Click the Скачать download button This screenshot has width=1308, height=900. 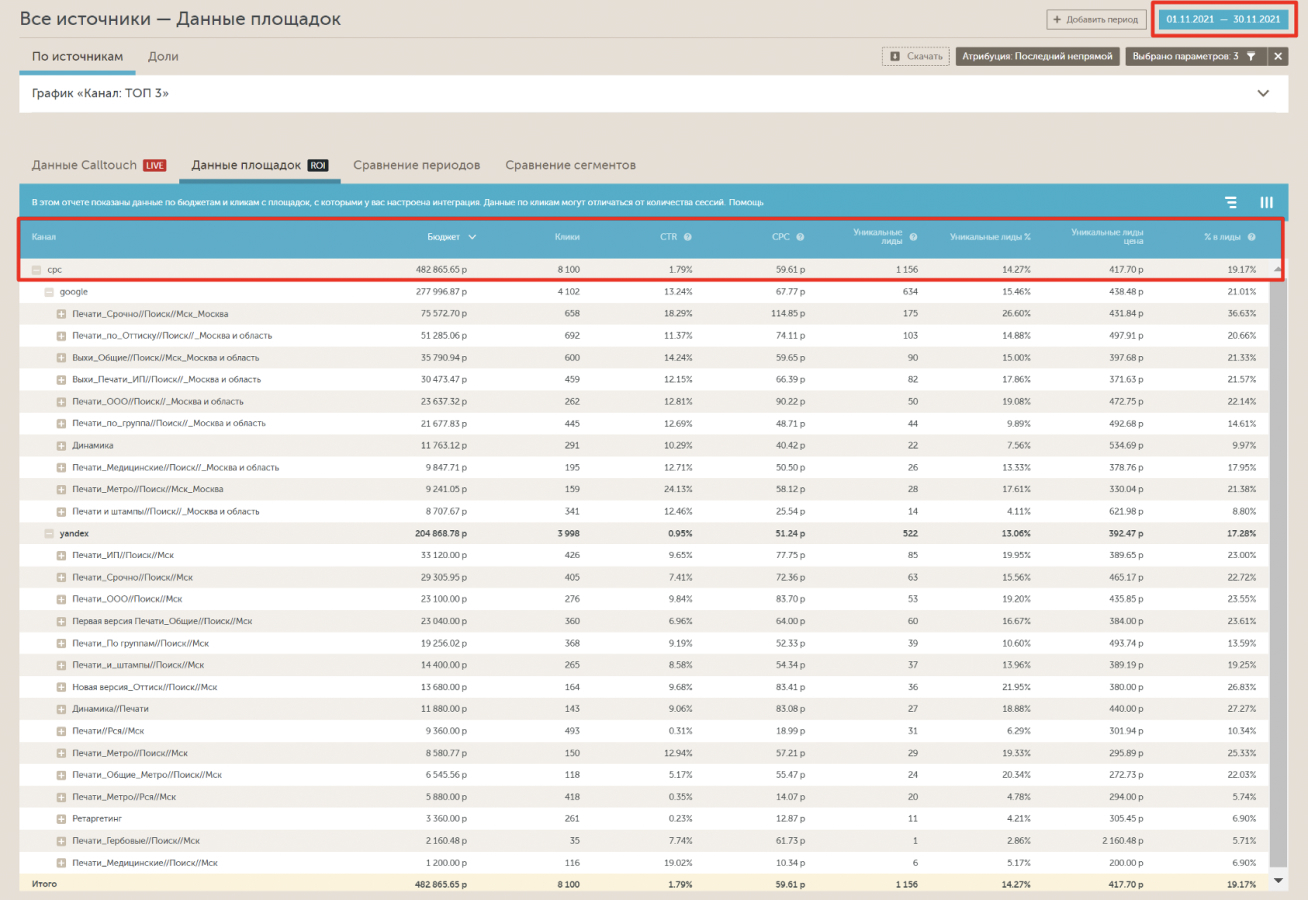[x=915, y=57]
